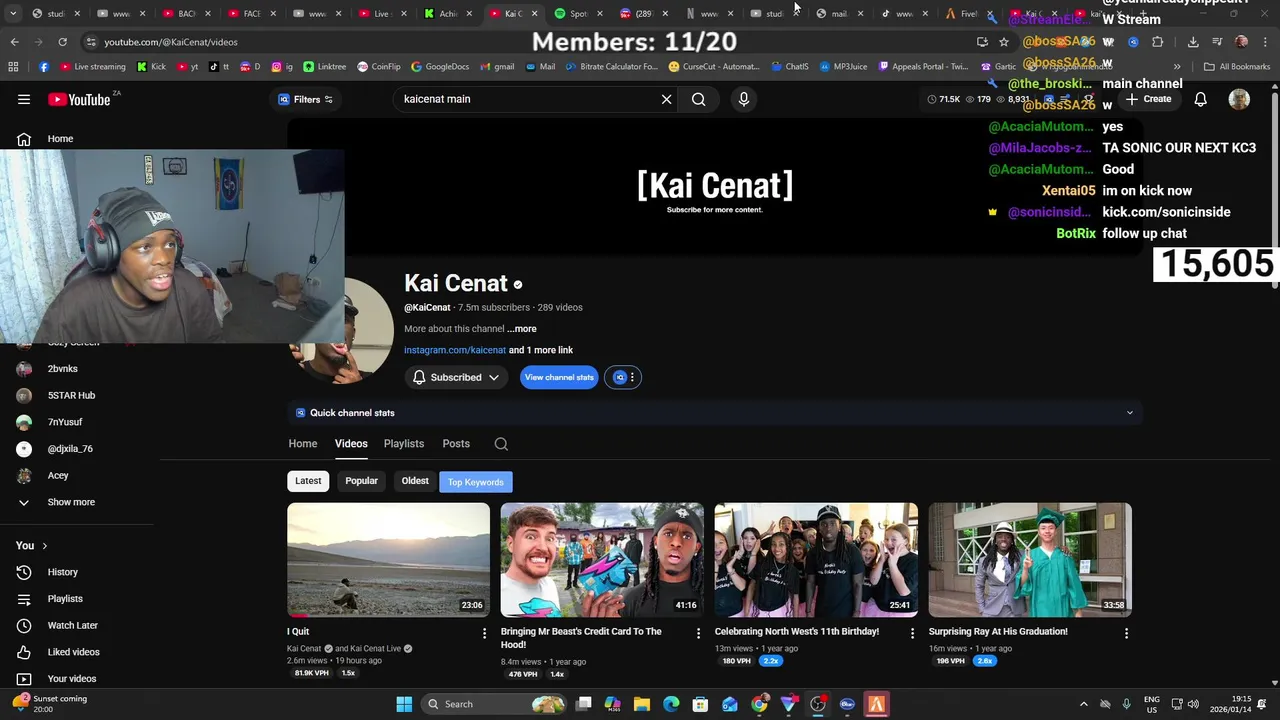Image resolution: width=1280 pixels, height=720 pixels.
Task: Filter videos by Latest
Action: point(308,481)
